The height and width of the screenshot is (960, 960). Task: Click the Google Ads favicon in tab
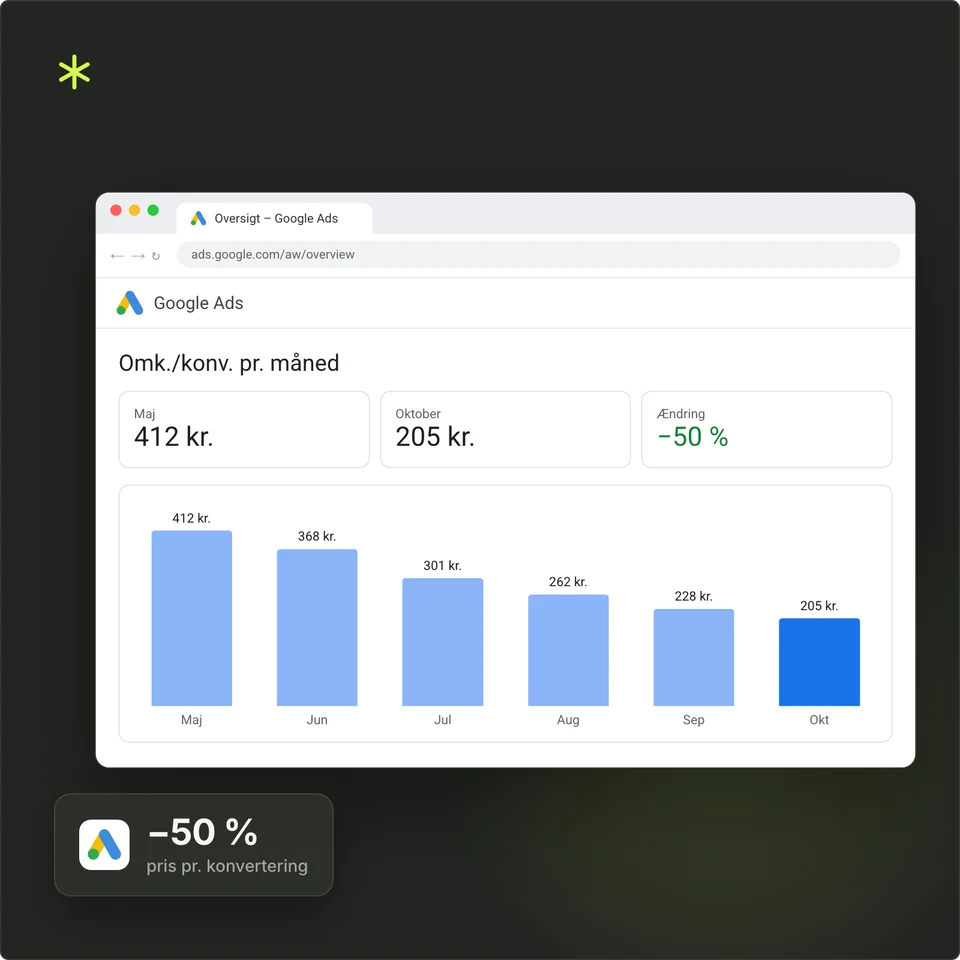[198, 219]
